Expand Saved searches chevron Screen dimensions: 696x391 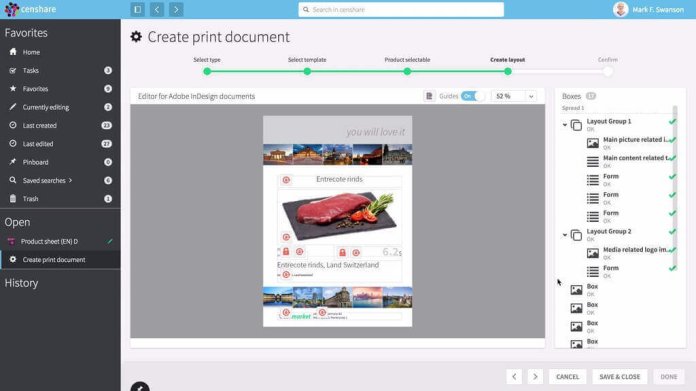click(x=70, y=181)
